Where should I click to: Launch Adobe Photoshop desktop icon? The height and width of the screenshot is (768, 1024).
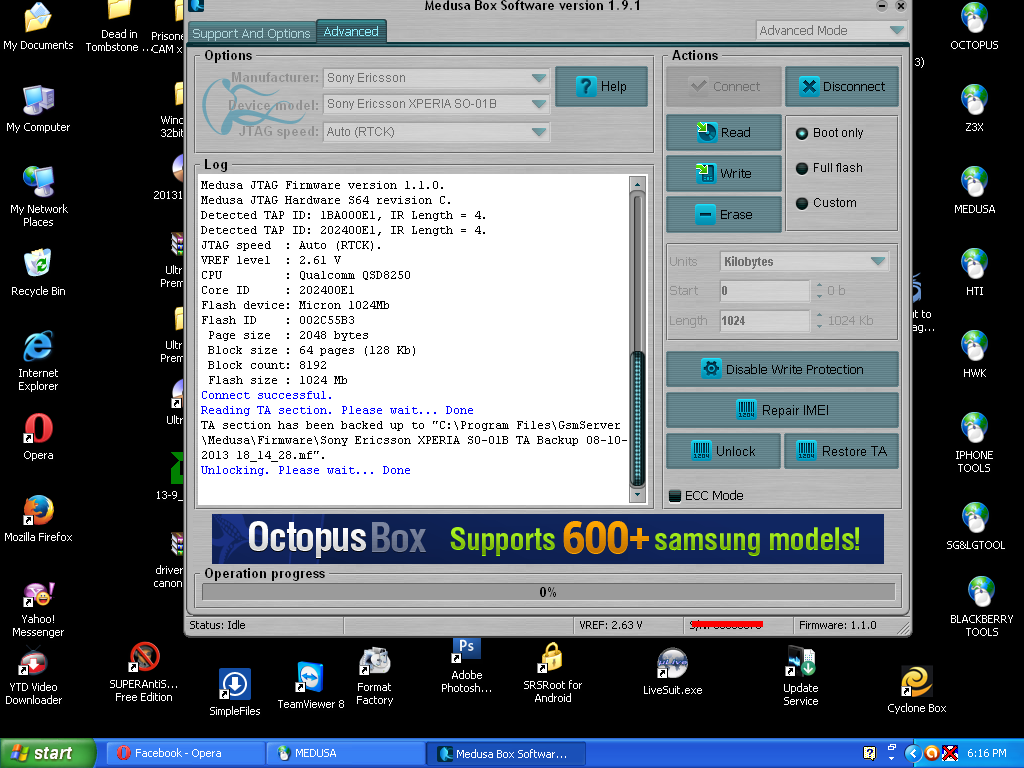click(466, 665)
